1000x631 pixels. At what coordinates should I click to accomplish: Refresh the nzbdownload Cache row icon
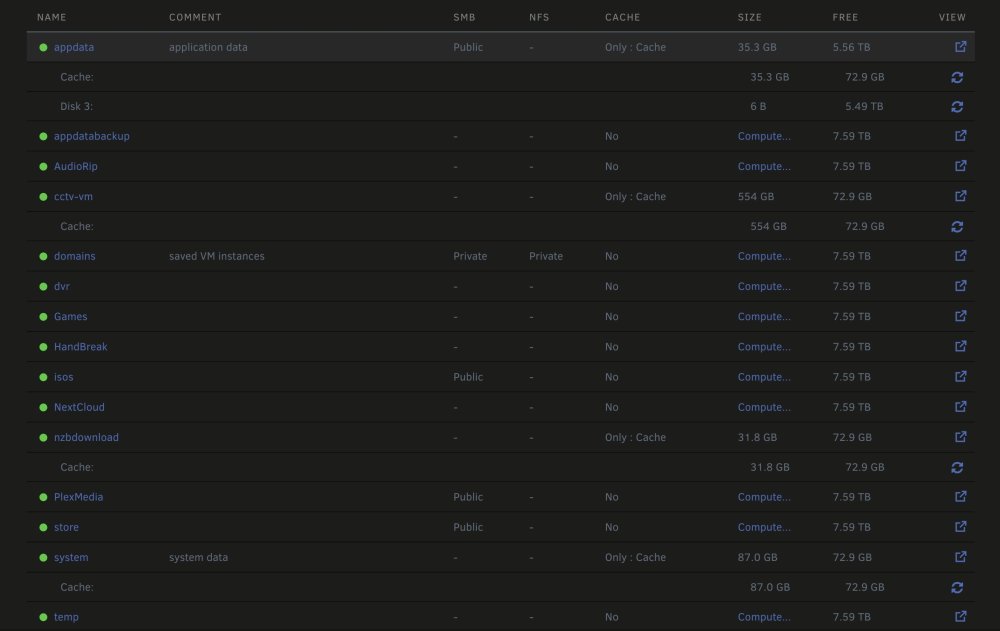(x=957, y=468)
